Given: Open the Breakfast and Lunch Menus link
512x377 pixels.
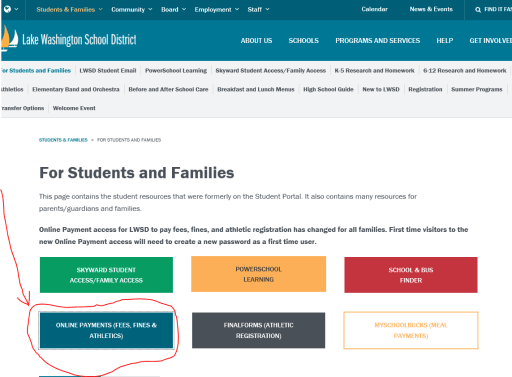Looking at the screenshot, I should [x=256, y=89].
